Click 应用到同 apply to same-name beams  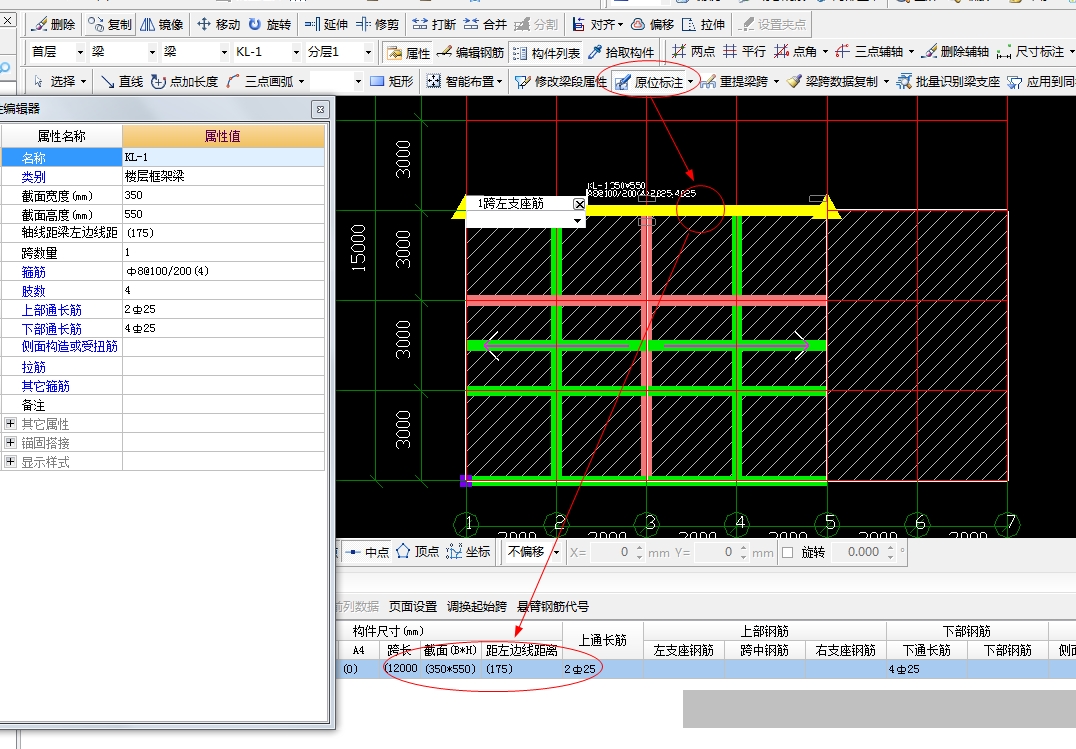(1041, 82)
